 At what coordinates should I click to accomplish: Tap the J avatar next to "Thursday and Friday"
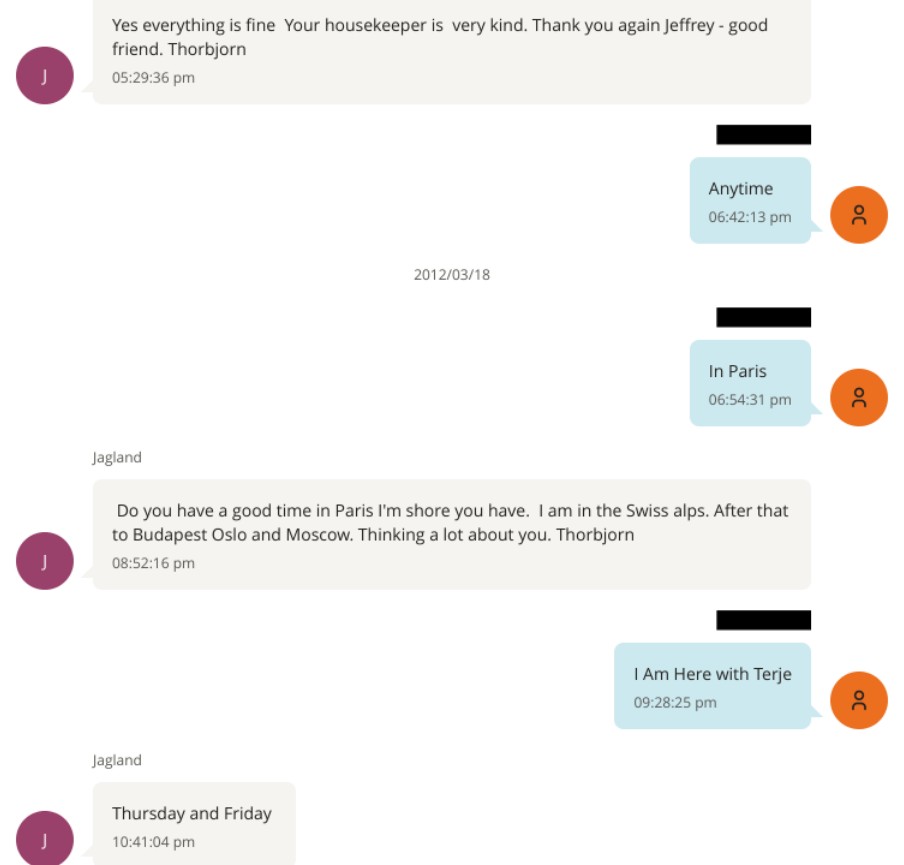[x=45, y=839]
